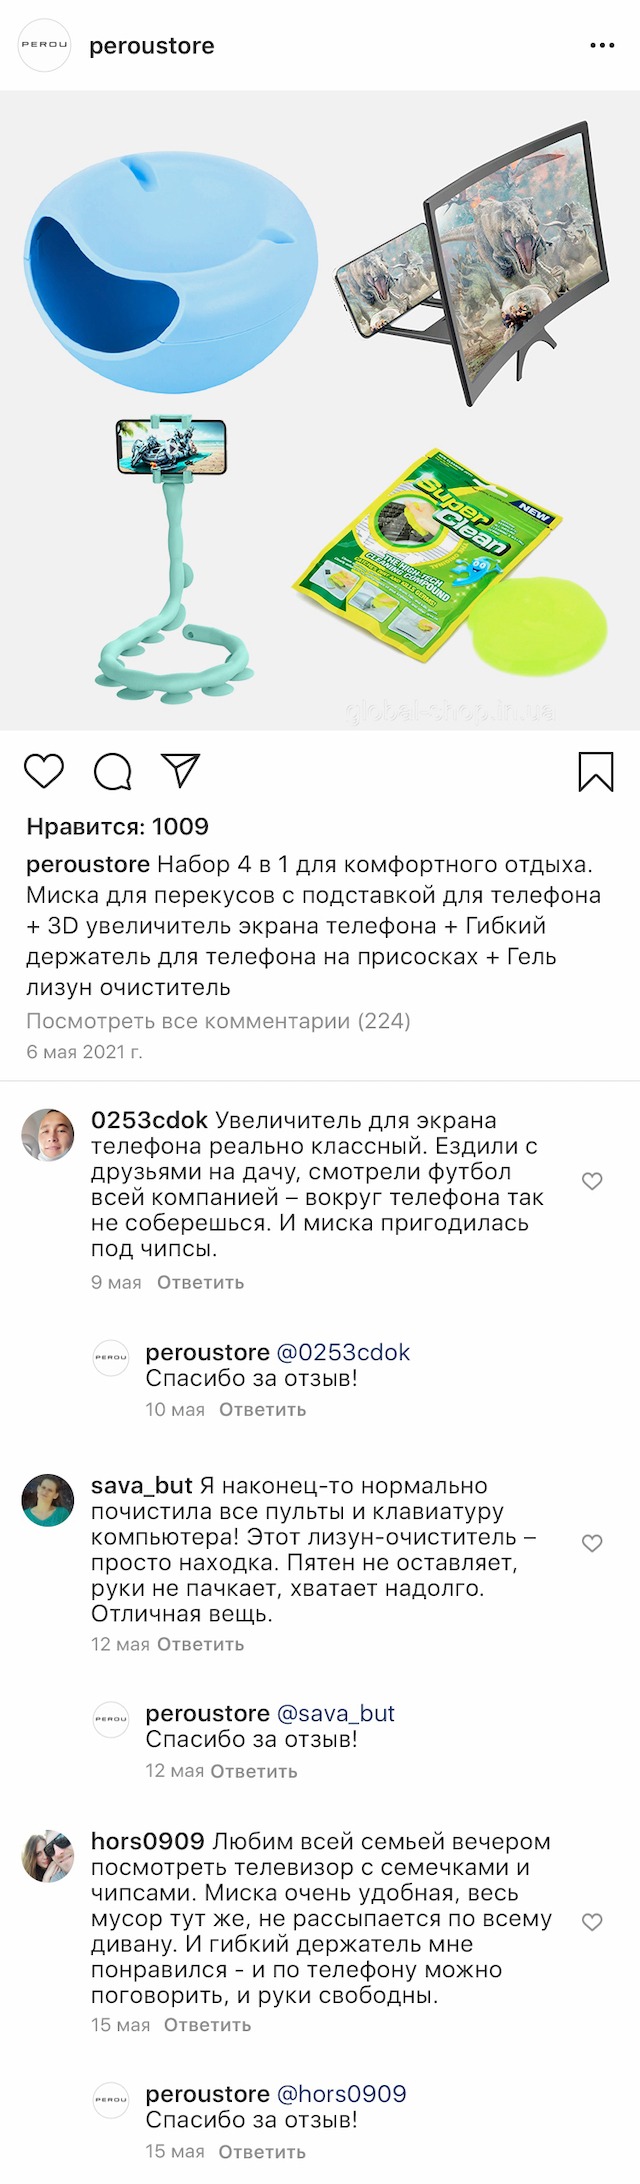This screenshot has width=640, height=2184.
Task: Expand all 224 comments
Action: [x=218, y=1021]
